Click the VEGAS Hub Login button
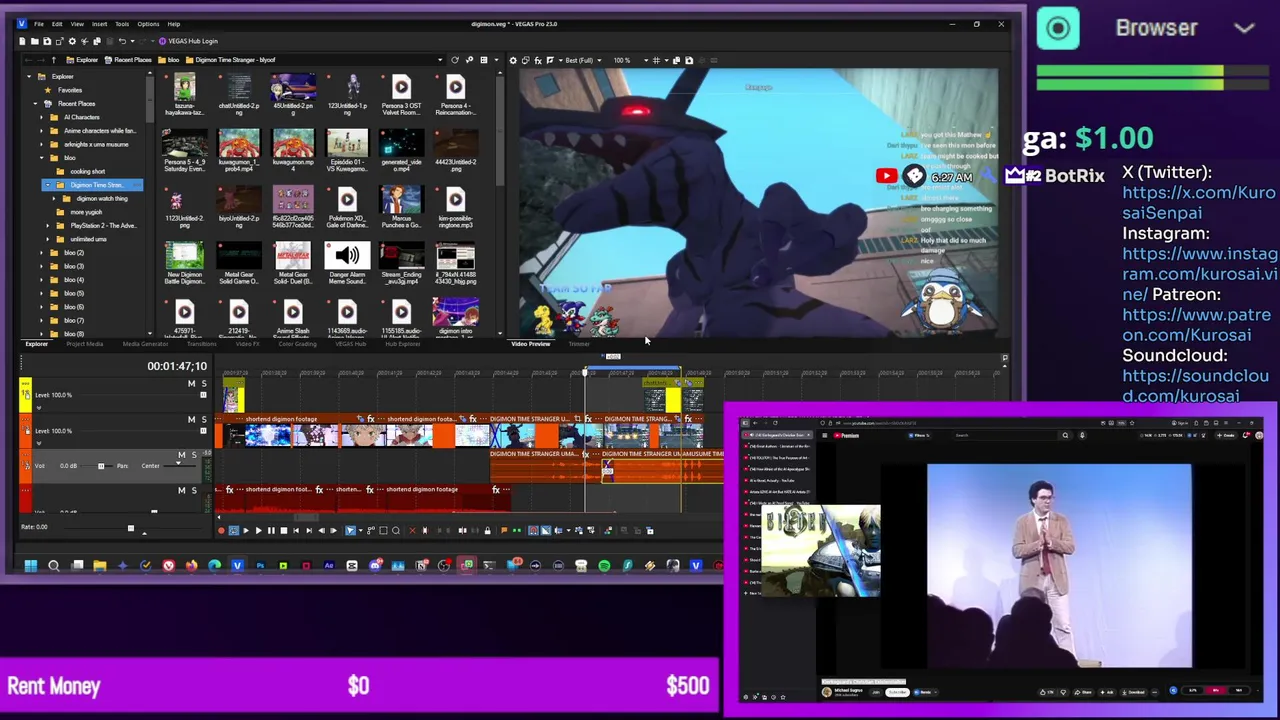 (187, 41)
